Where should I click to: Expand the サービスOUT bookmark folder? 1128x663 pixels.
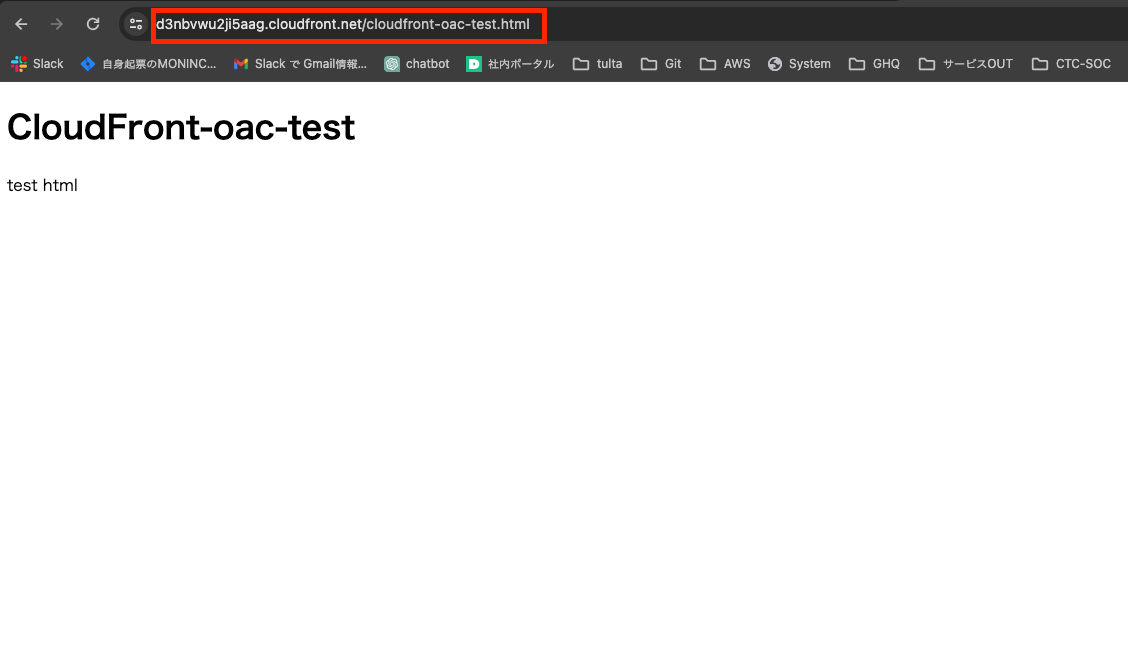click(965, 64)
